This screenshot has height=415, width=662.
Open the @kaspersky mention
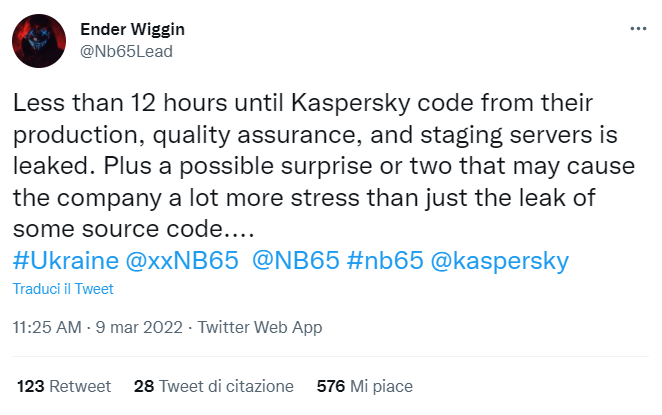[501, 261]
